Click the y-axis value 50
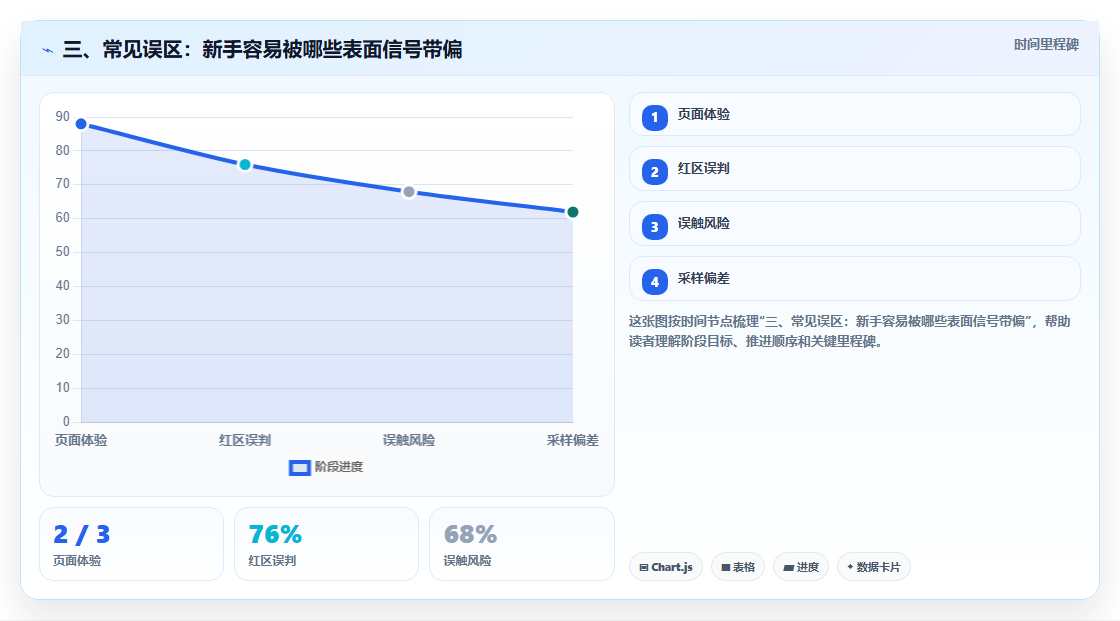This screenshot has height=621, width=1120. (x=63, y=252)
